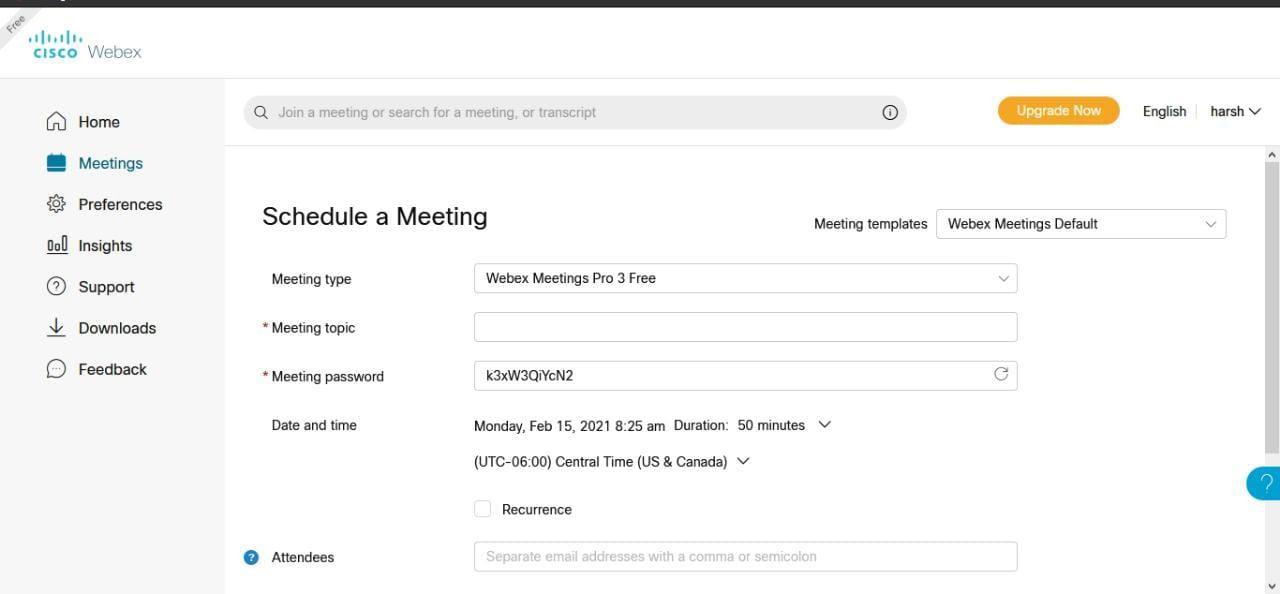Click the Attendees email input field
Screen dimensions: 1280x594
[x=745, y=556]
